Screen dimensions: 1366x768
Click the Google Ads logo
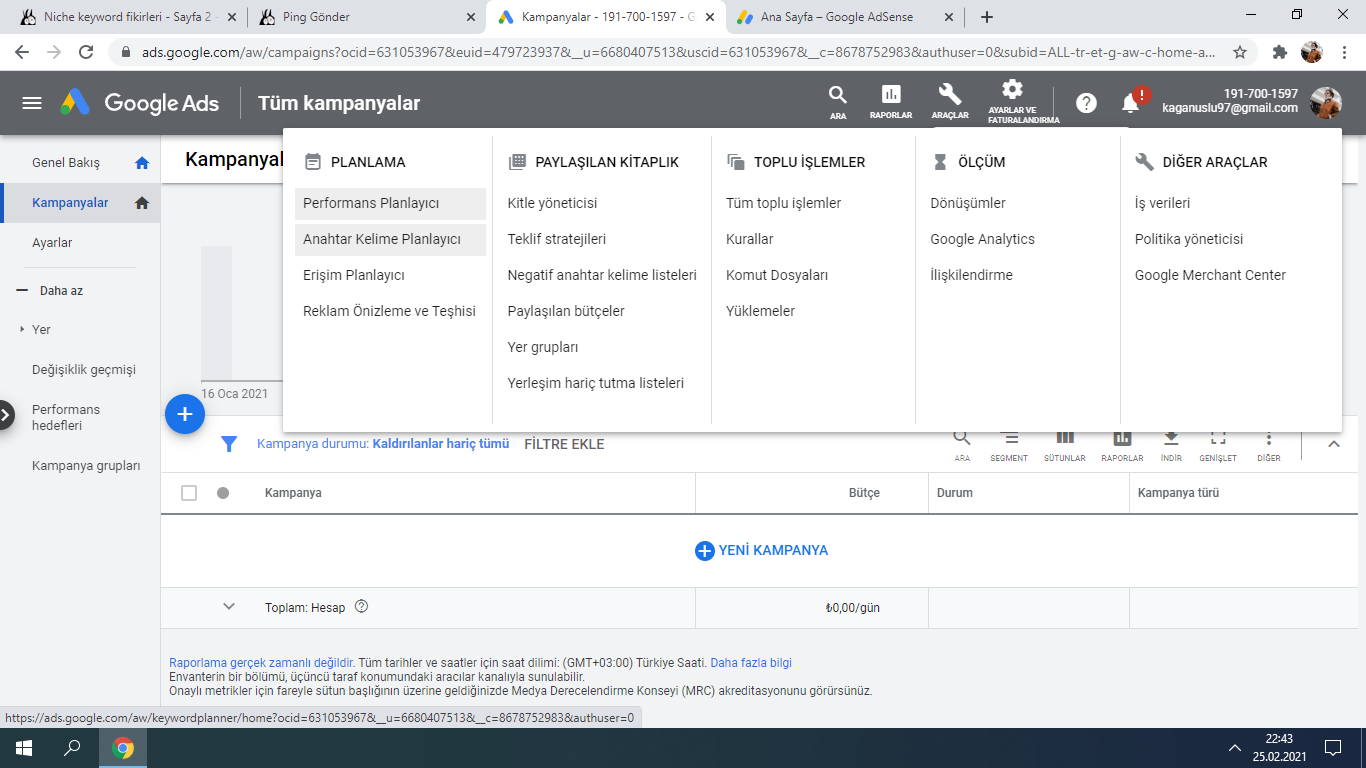point(140,103)
